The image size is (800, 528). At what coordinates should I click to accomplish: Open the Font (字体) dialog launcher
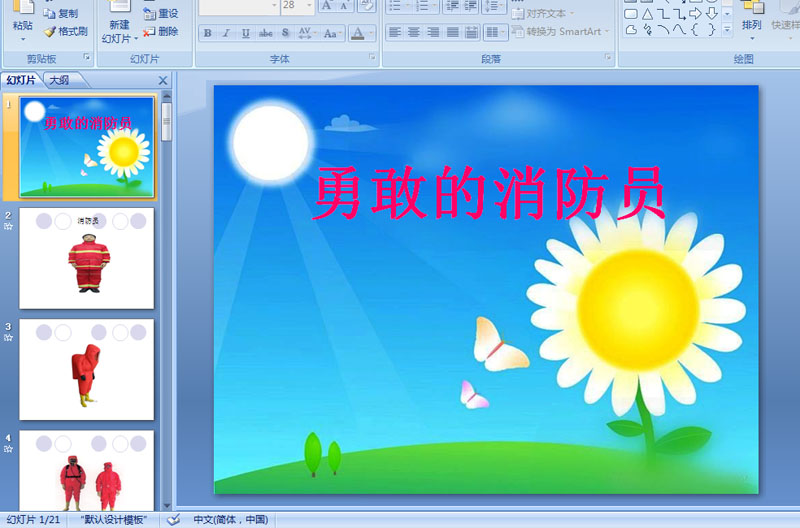coord(372,58)
